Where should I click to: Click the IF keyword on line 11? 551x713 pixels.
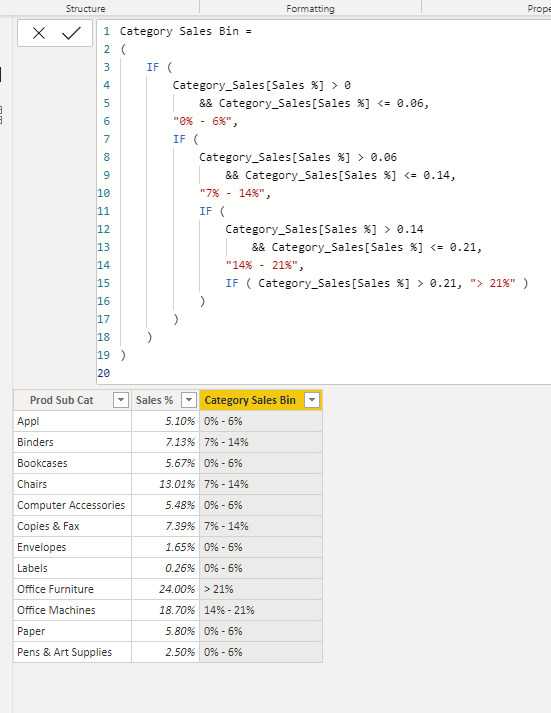[205, 211]
